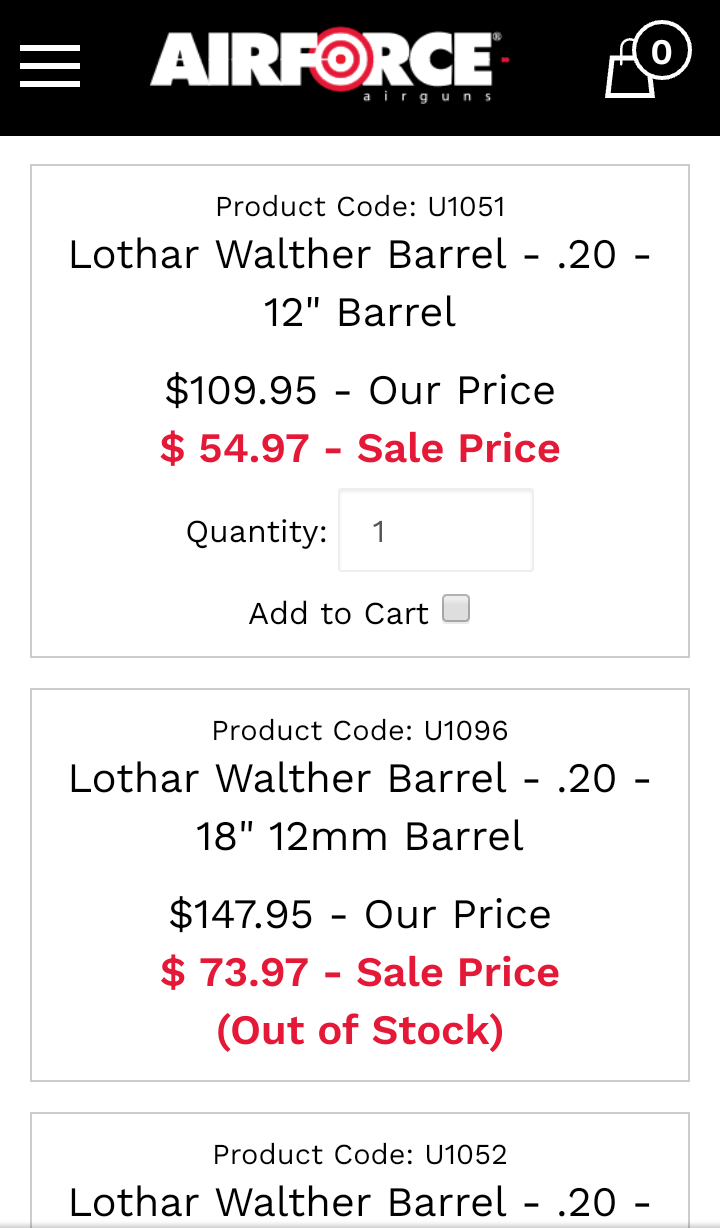Screen dimensions: 720x1228
Task: Open the hamburger navigation menu
Action: [x=50, y=66]
